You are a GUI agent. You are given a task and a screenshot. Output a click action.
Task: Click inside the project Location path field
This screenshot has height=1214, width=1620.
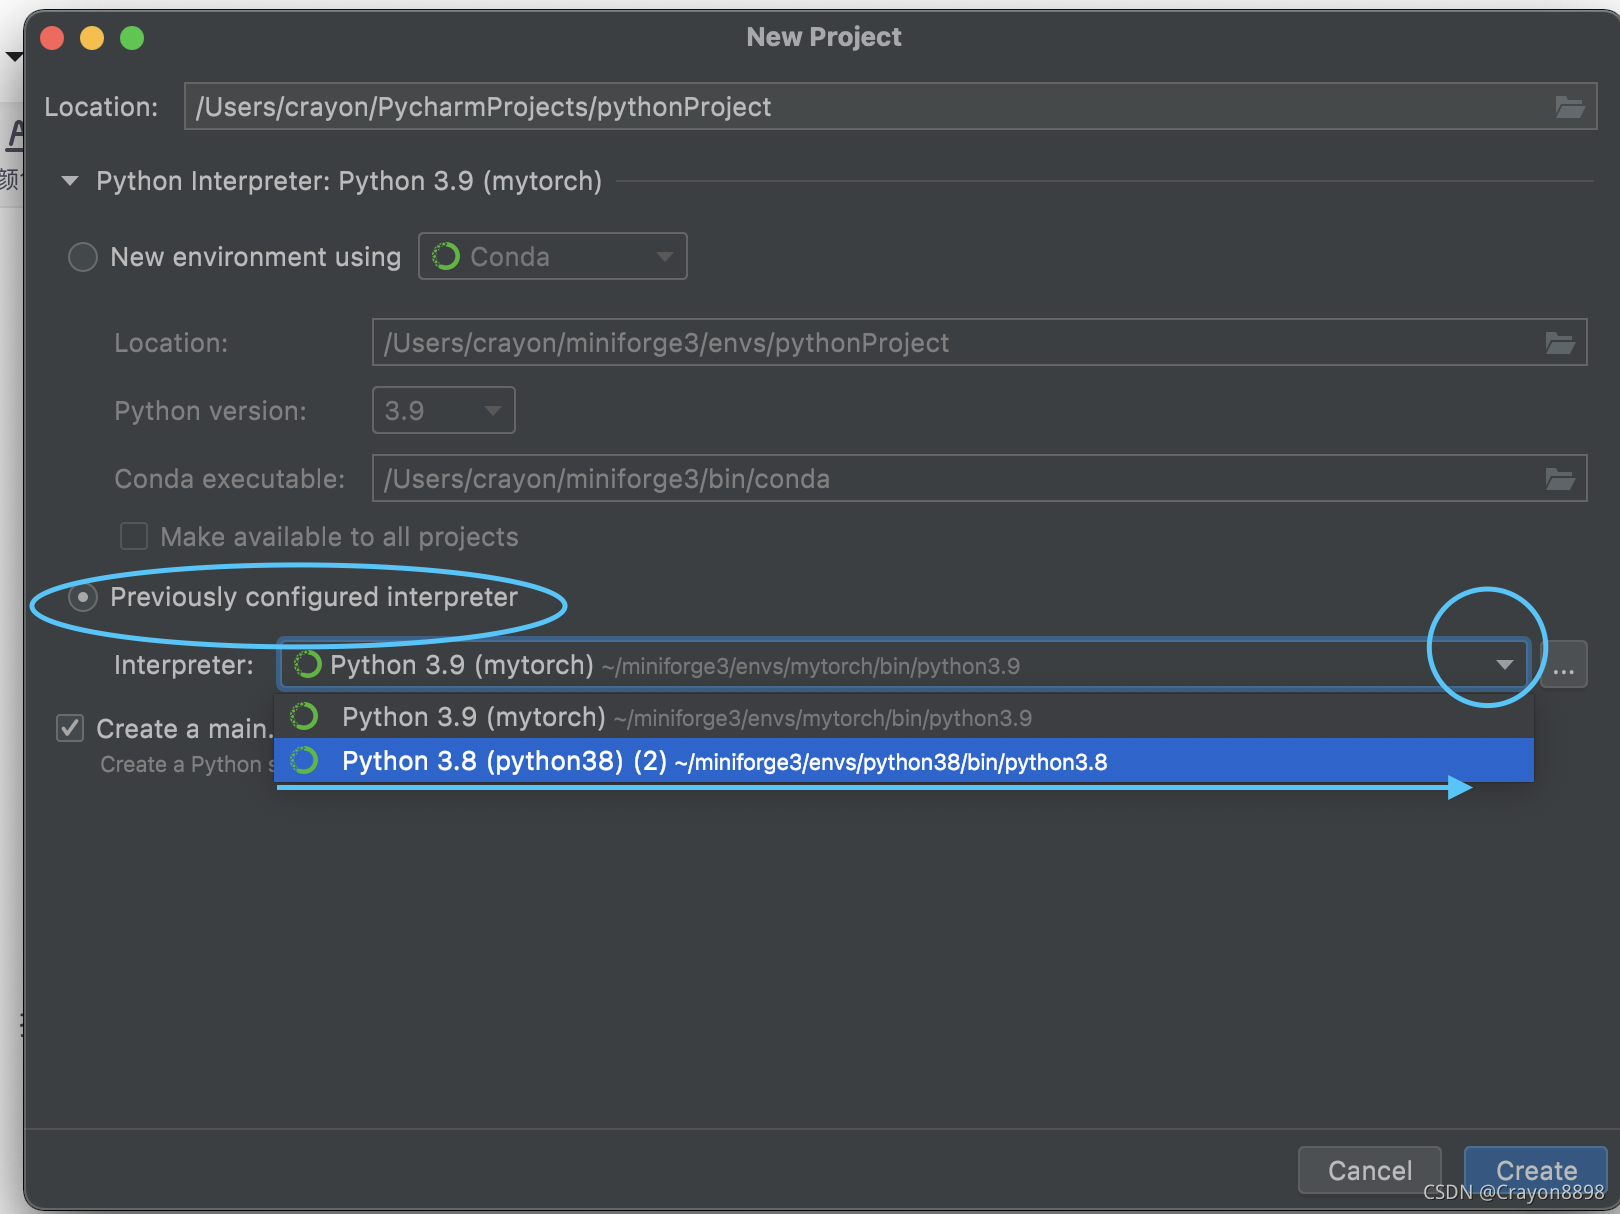click(x=700, y=107)
